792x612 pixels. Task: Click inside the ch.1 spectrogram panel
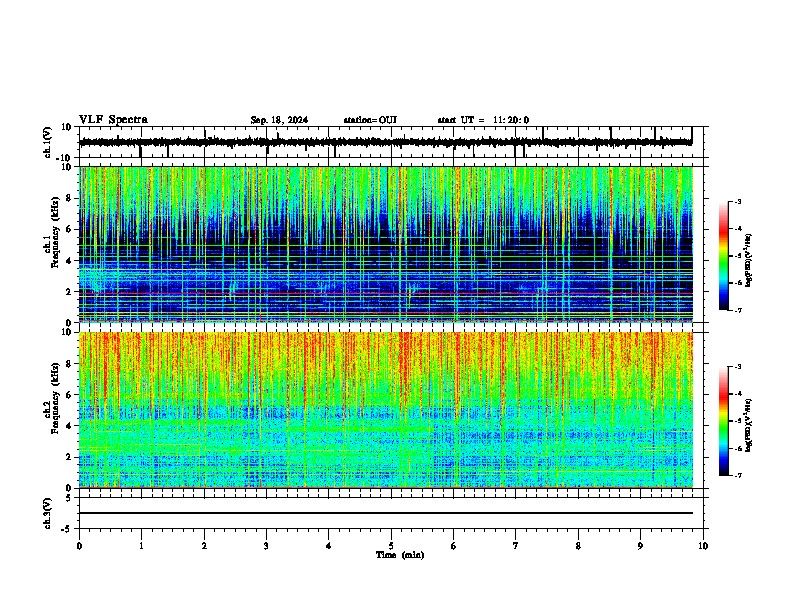pos(386,244)
